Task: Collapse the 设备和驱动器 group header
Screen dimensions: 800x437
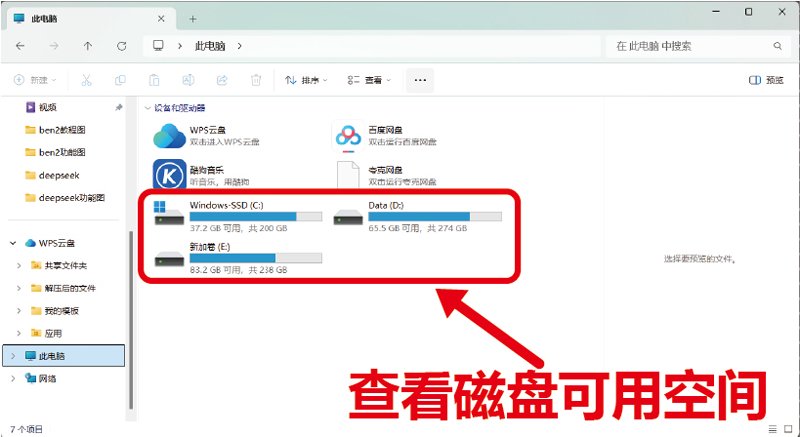Action: click(148, 108)
